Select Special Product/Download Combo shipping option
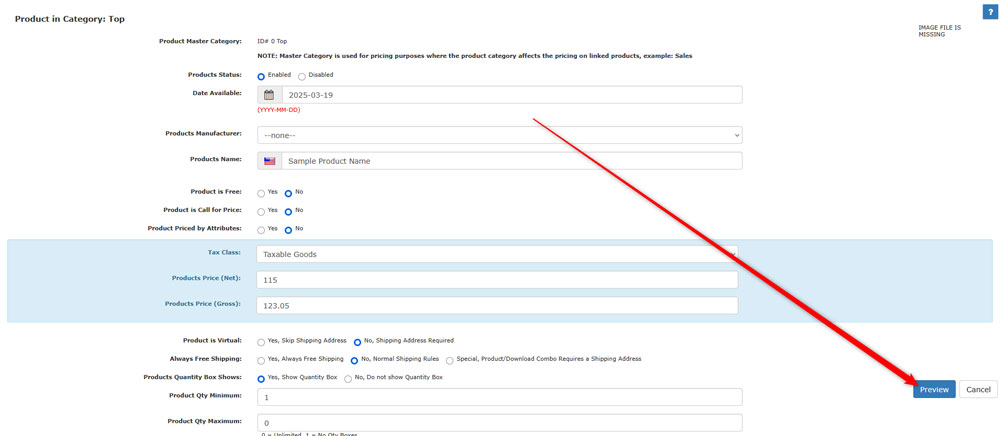Image resolution: width=1000 pixels, height=436 pixels. point(450,360)
